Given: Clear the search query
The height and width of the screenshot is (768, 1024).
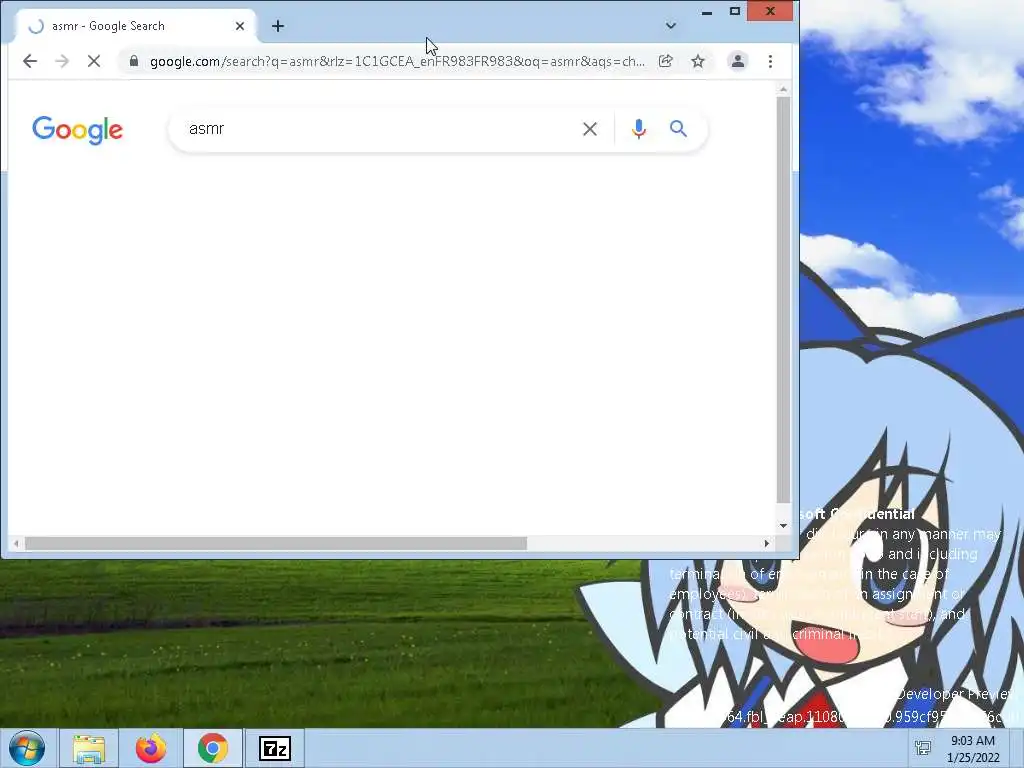Looking at the screenshot, I should pos(590,129).
